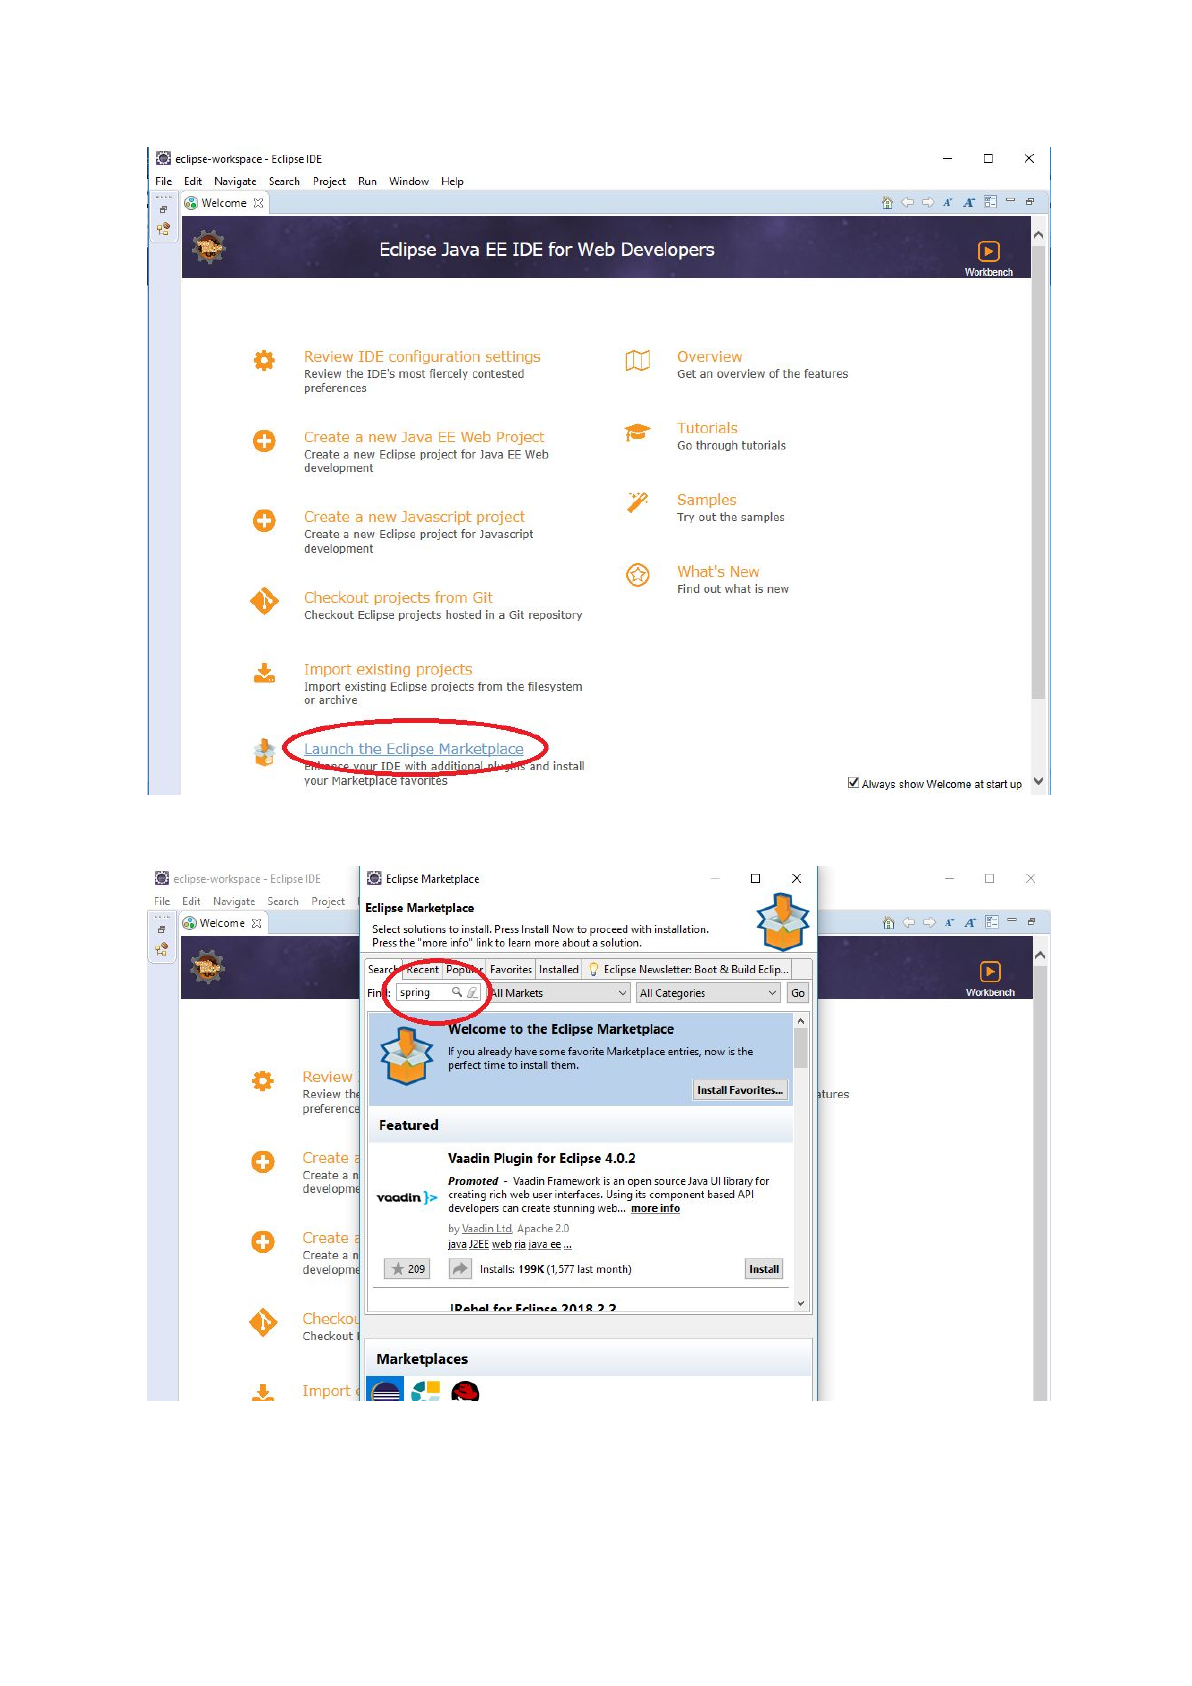Screen dimensions: 1192x1686
Task: Click Install for Vaadin Plugin for Eclipse
Action: pos(764,1269)
